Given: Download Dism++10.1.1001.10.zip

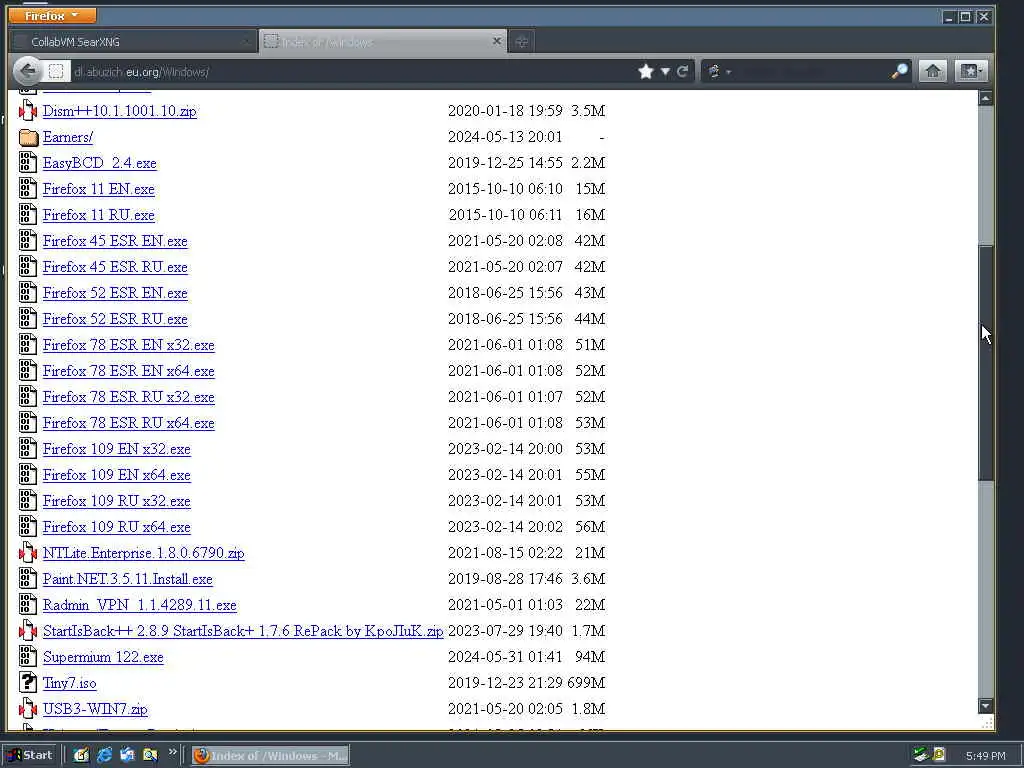Looking at the screenshot, I should tap(120, 111).
